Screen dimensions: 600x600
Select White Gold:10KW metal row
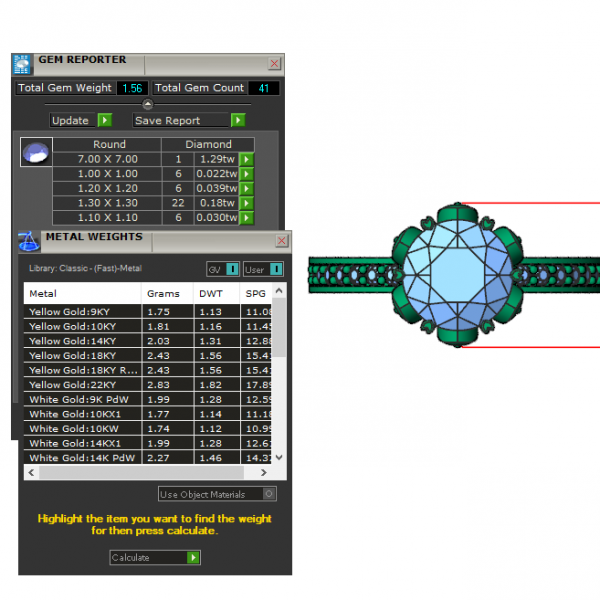point(80,428)
